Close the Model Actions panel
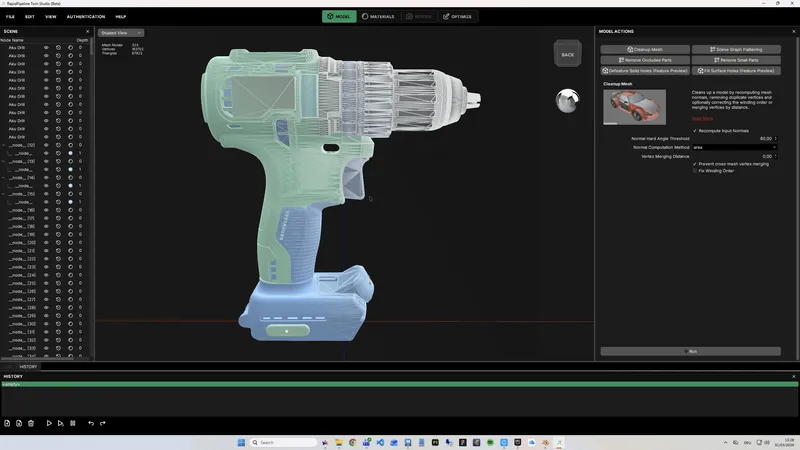Screen dimensions: 800x450 click(793, 31)
